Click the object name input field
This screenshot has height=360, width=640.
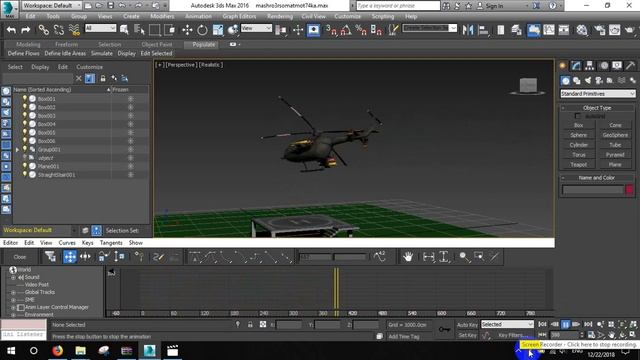593,189
